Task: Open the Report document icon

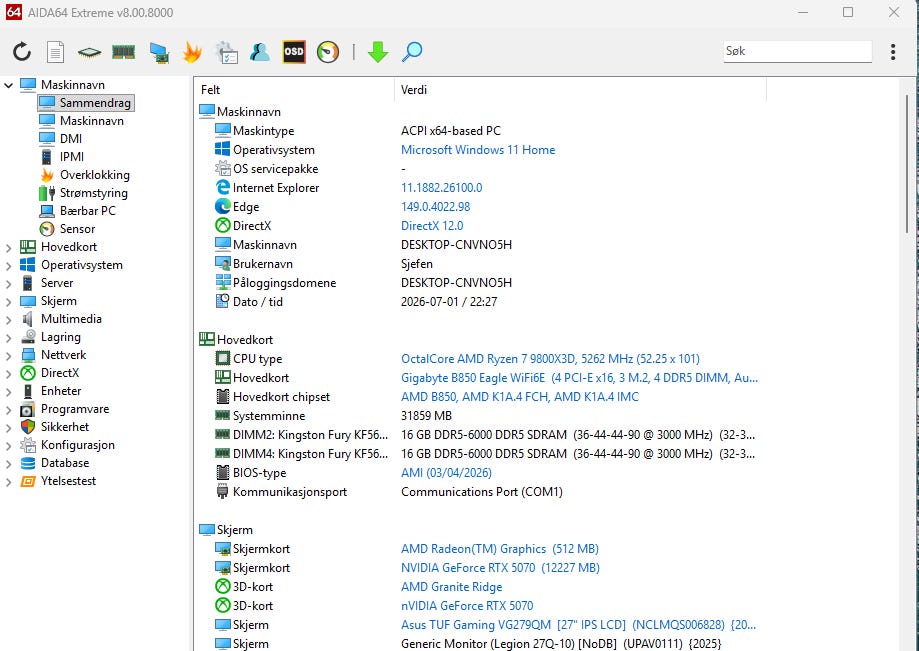Action: (x=55, y=52)
